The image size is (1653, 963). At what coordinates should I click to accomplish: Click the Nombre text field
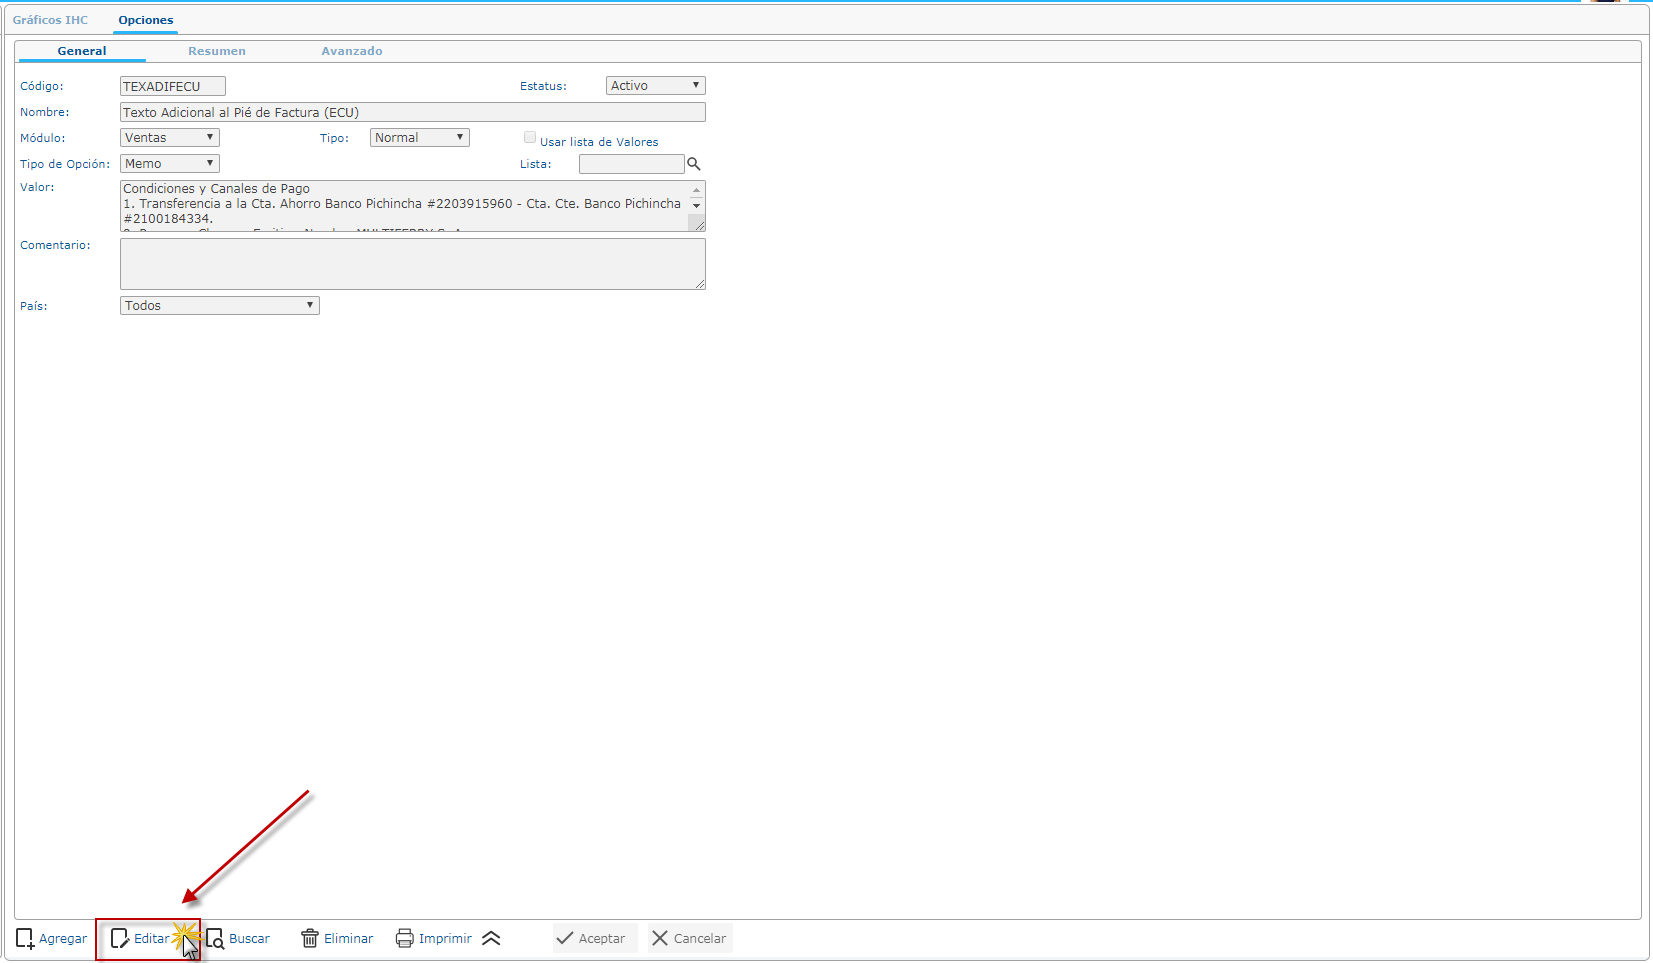point(413,113)
